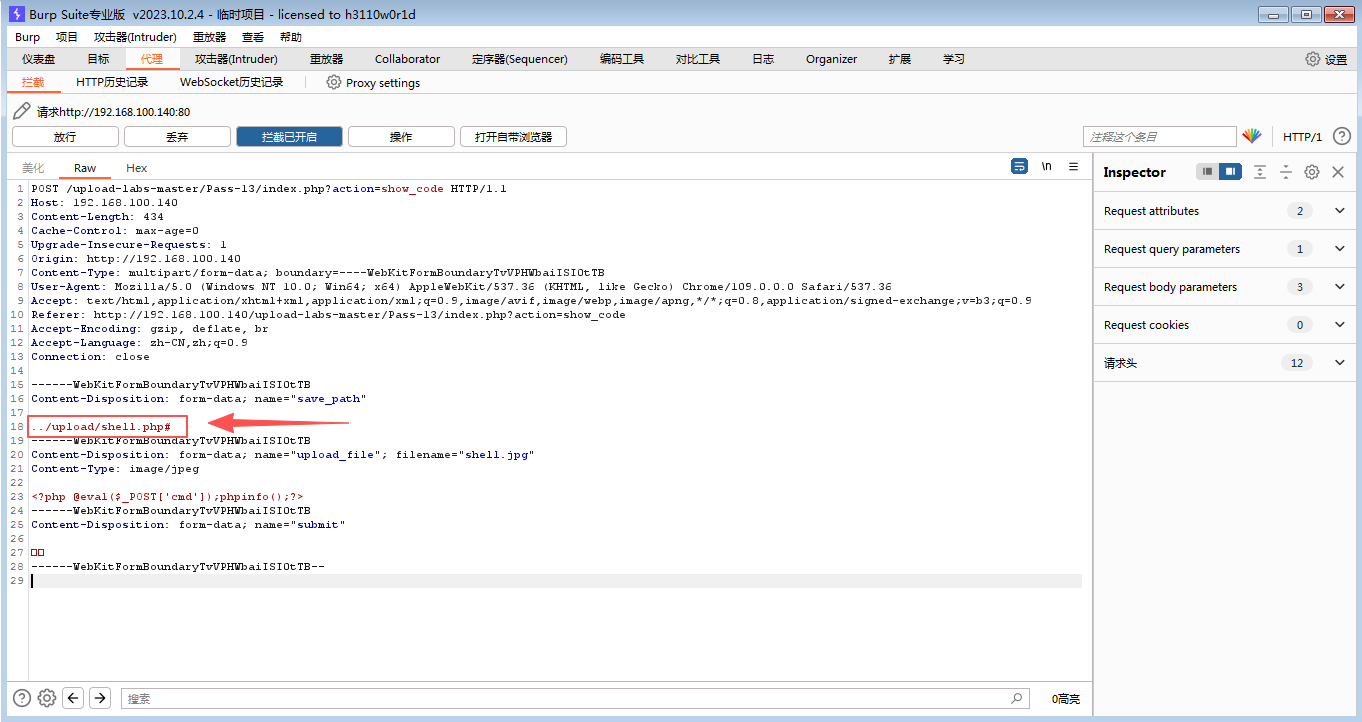Open Organizer tab
This screenshot has height=722, width=1362.
click(832, 59)
